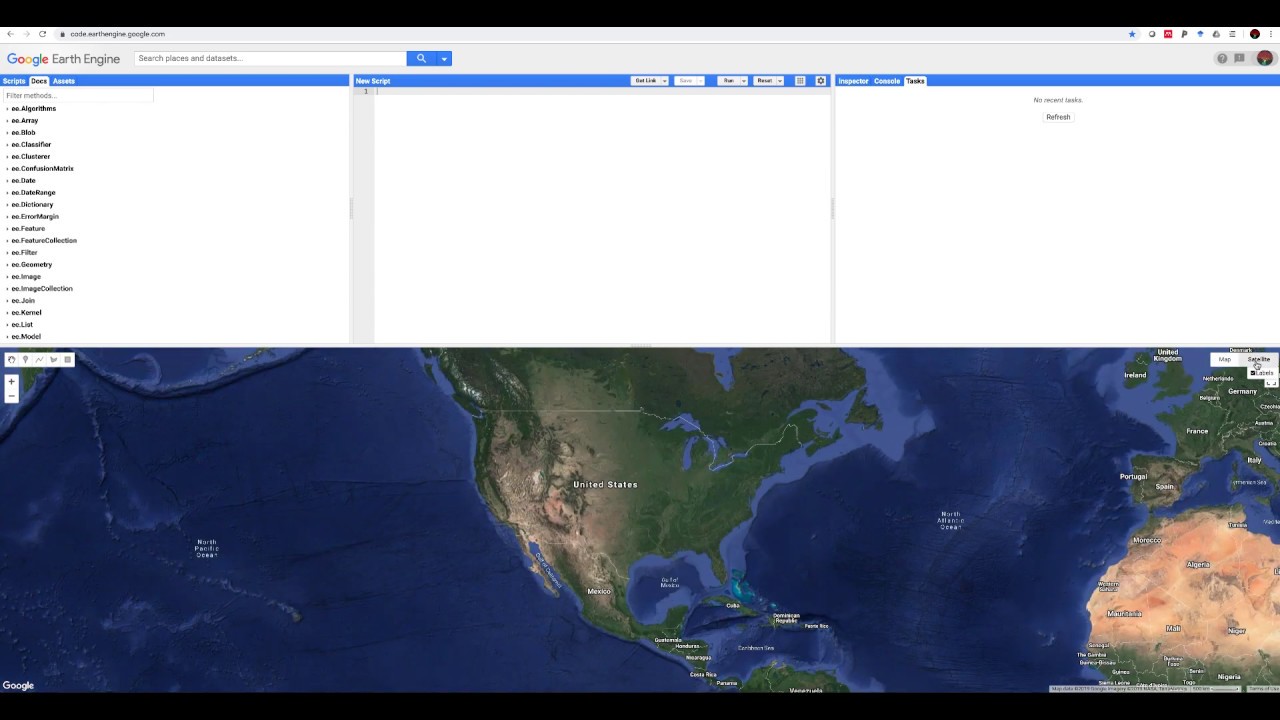This screenshot has width=1280, height=720.
Task: Select ee.Geometry in the docs list
Action: pyautogui.click(x=32, y=265)
